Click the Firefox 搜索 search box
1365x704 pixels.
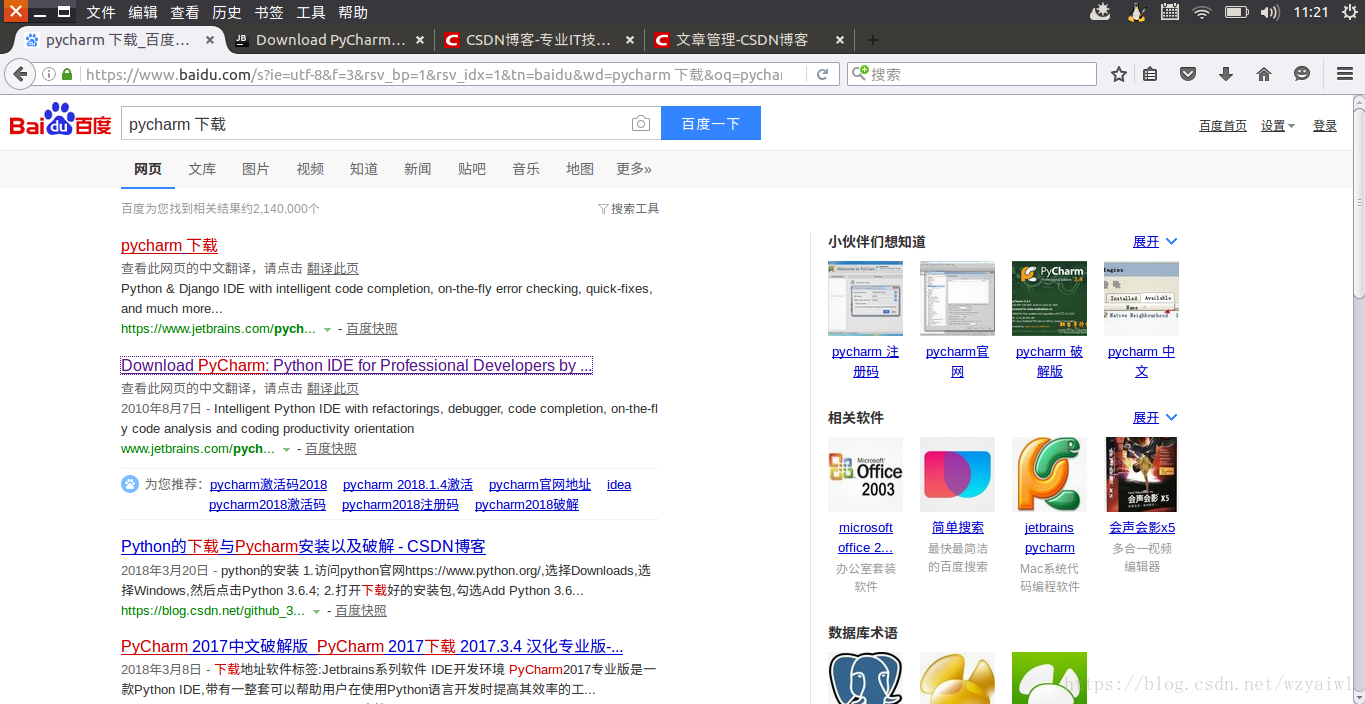tap(971, 74)
